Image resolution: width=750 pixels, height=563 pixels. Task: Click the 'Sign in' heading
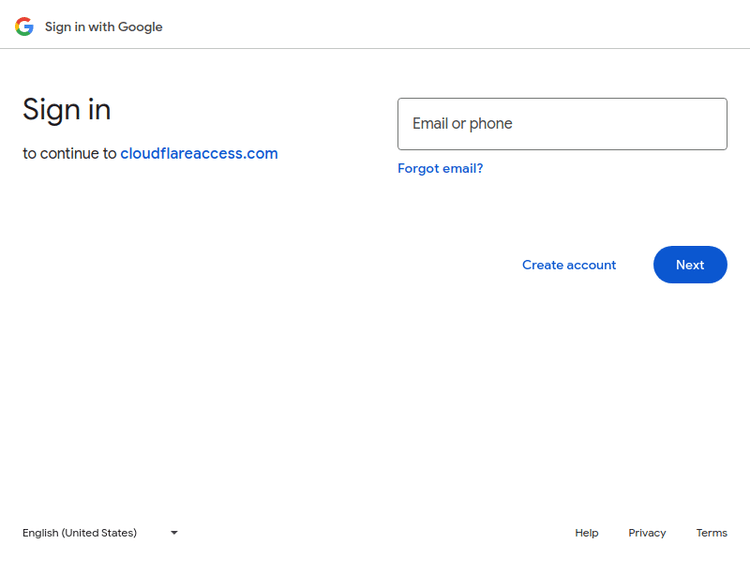click(67, 109)
